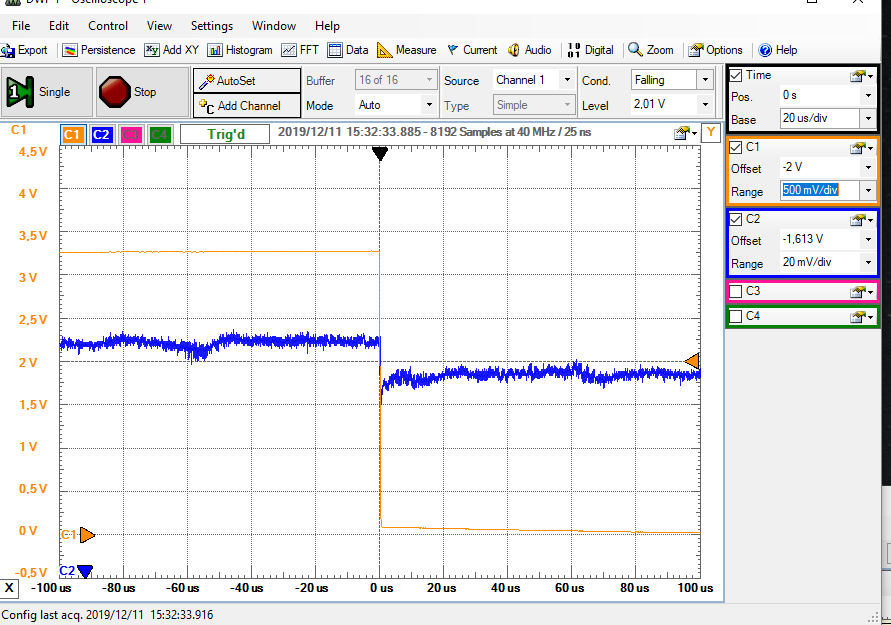Click the C2 Offset value field
This screenshot has height=625, width=891.
[816, 240]
